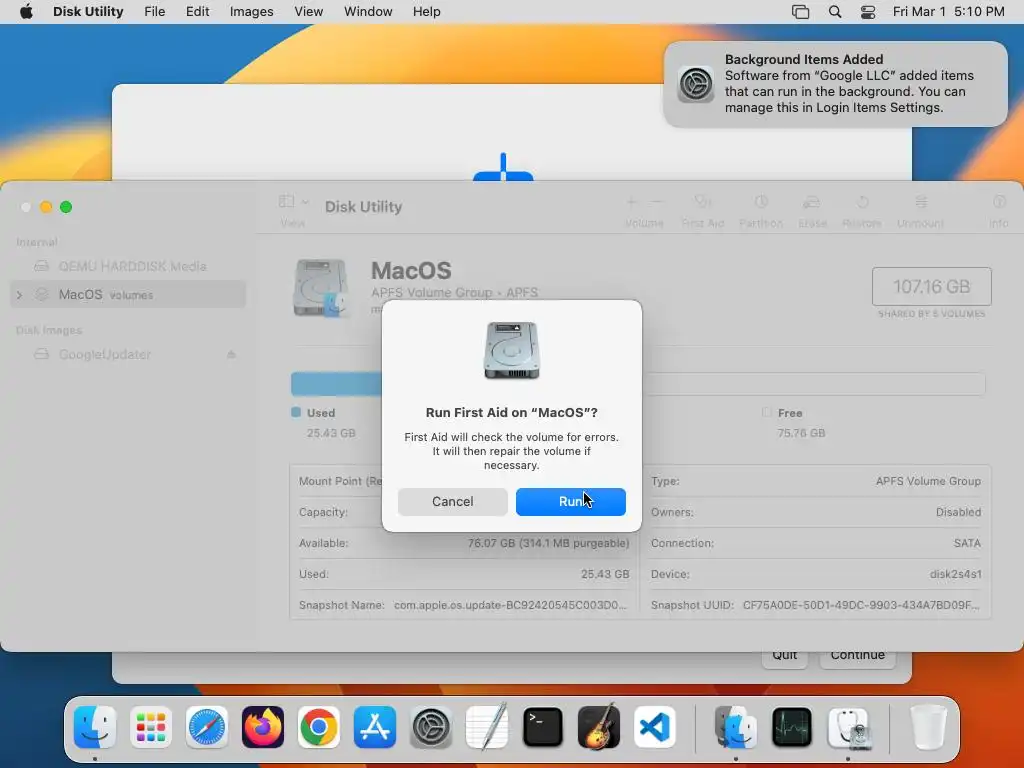
Task: Open GarageBand from the Dock
Action: point(598,727)
